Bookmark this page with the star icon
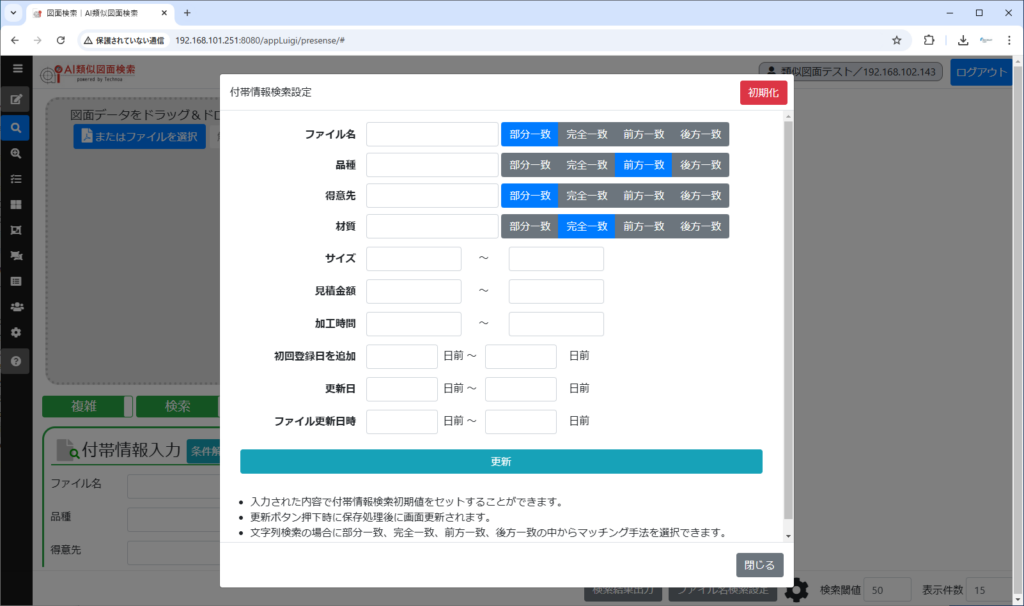 [896, 40]
